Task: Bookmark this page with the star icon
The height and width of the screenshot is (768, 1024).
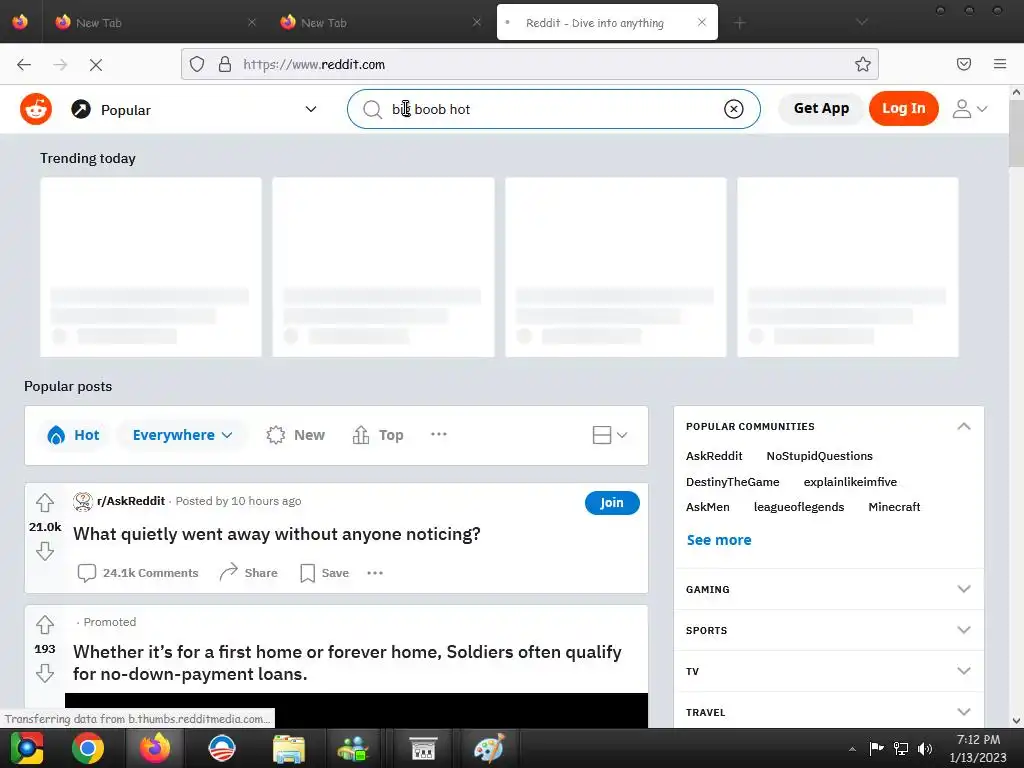Action: coord(863,64)
